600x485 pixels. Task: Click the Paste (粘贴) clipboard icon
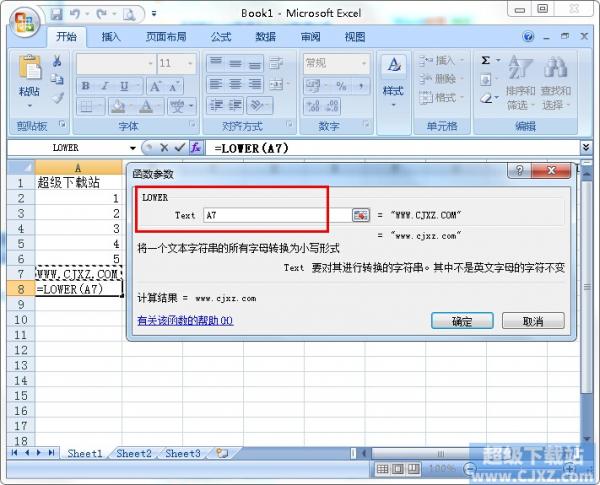(30, 72)
